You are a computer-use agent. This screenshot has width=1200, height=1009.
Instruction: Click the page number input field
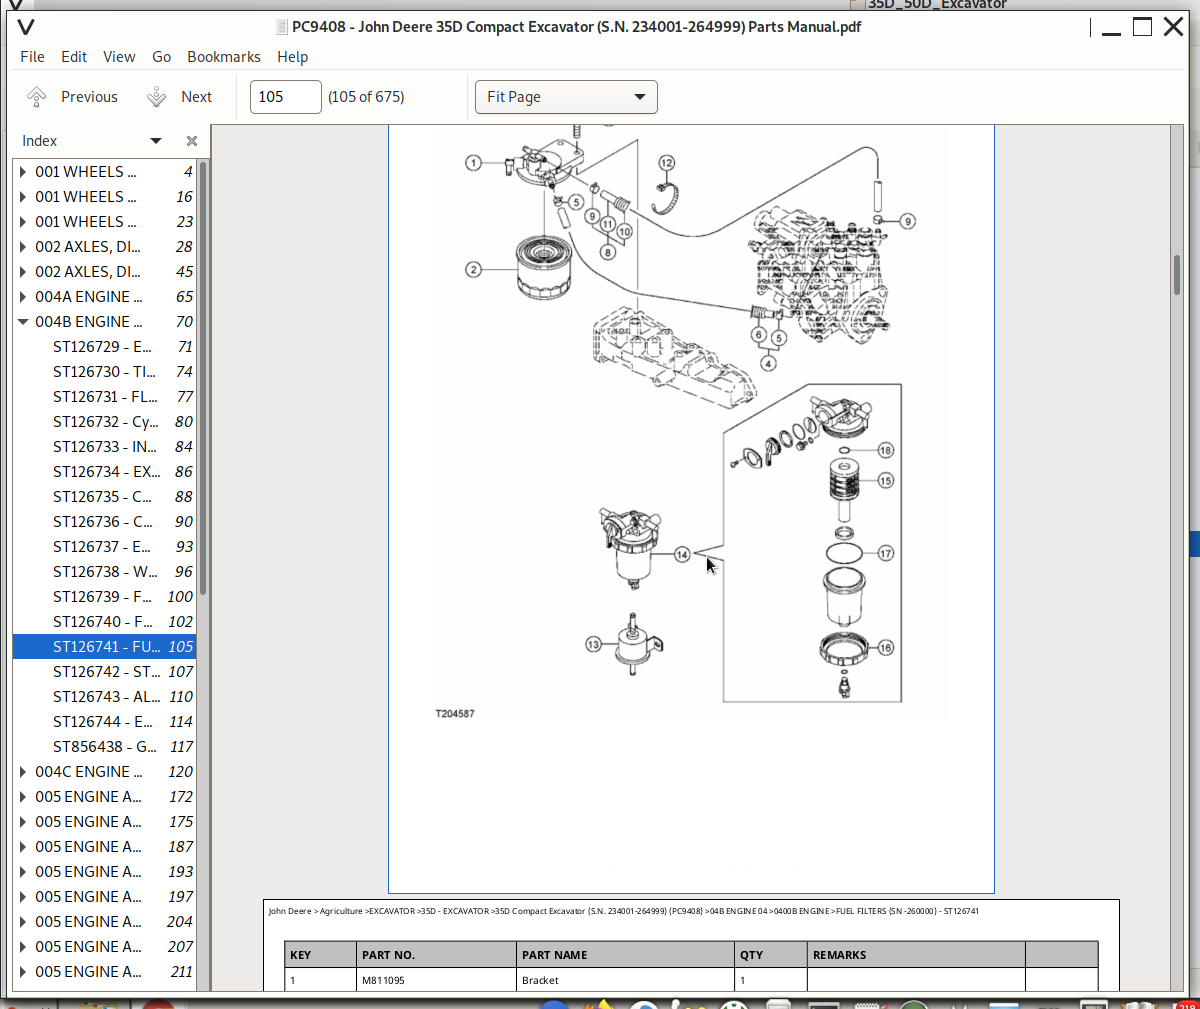click(285, 96)
